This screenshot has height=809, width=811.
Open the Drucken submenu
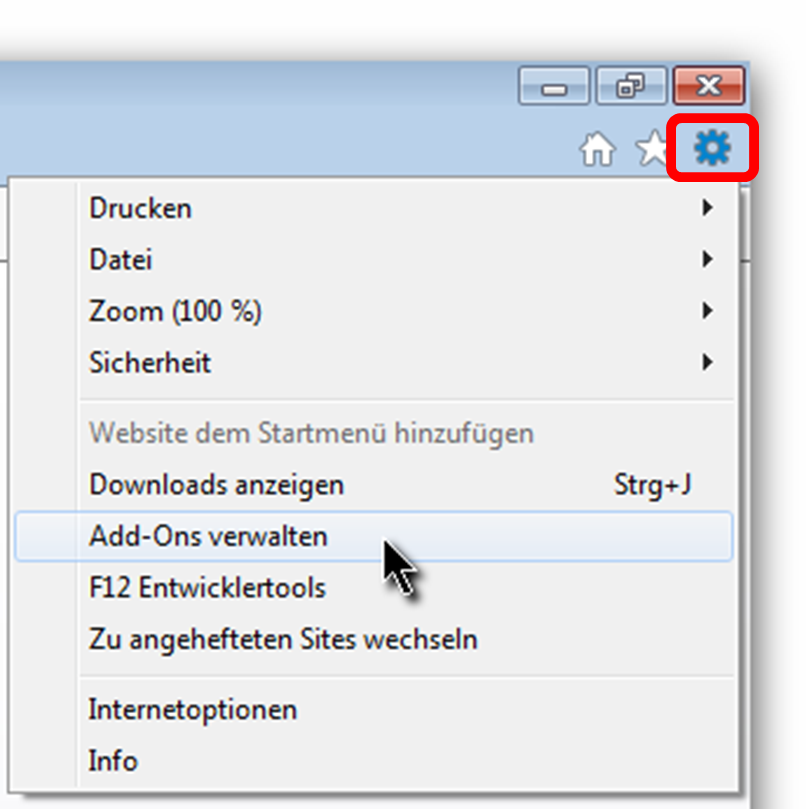(373, 208)
